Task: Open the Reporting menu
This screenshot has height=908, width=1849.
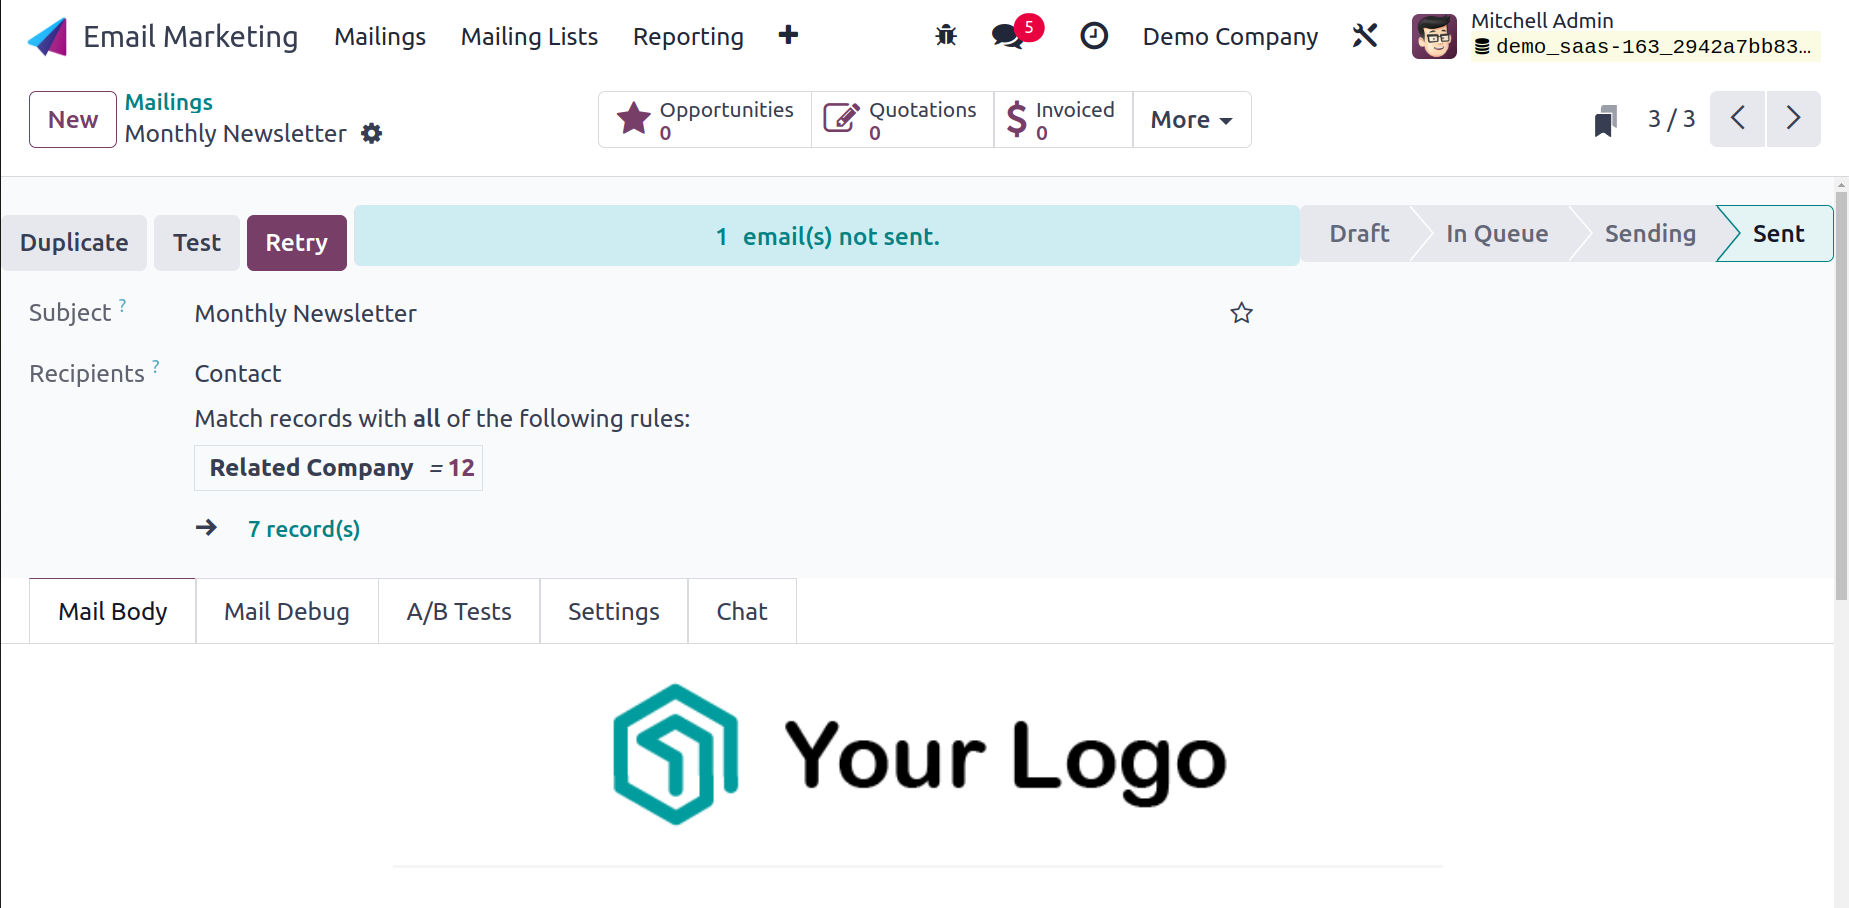Action: [688, 37]
